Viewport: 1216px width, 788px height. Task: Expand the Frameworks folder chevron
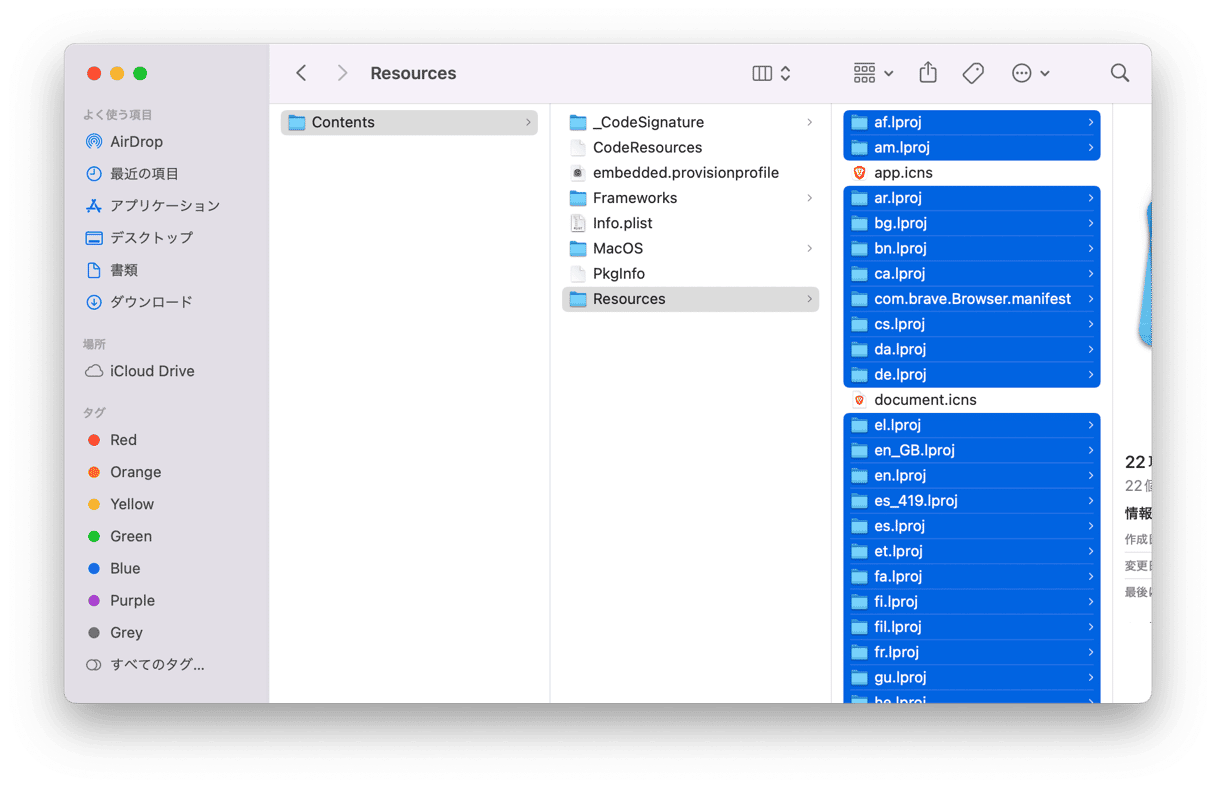(x=809, y=198)
